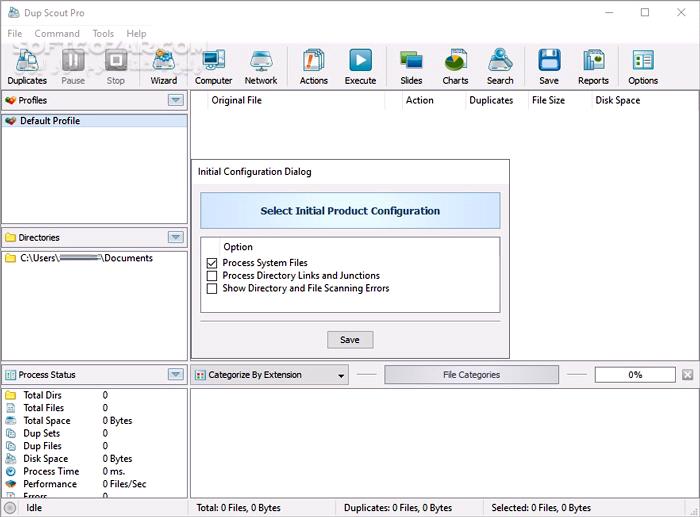Image resolution: width=700 pixels, height=517 pixels.
Task: Select the Default Profile entry
Action: 95,121
